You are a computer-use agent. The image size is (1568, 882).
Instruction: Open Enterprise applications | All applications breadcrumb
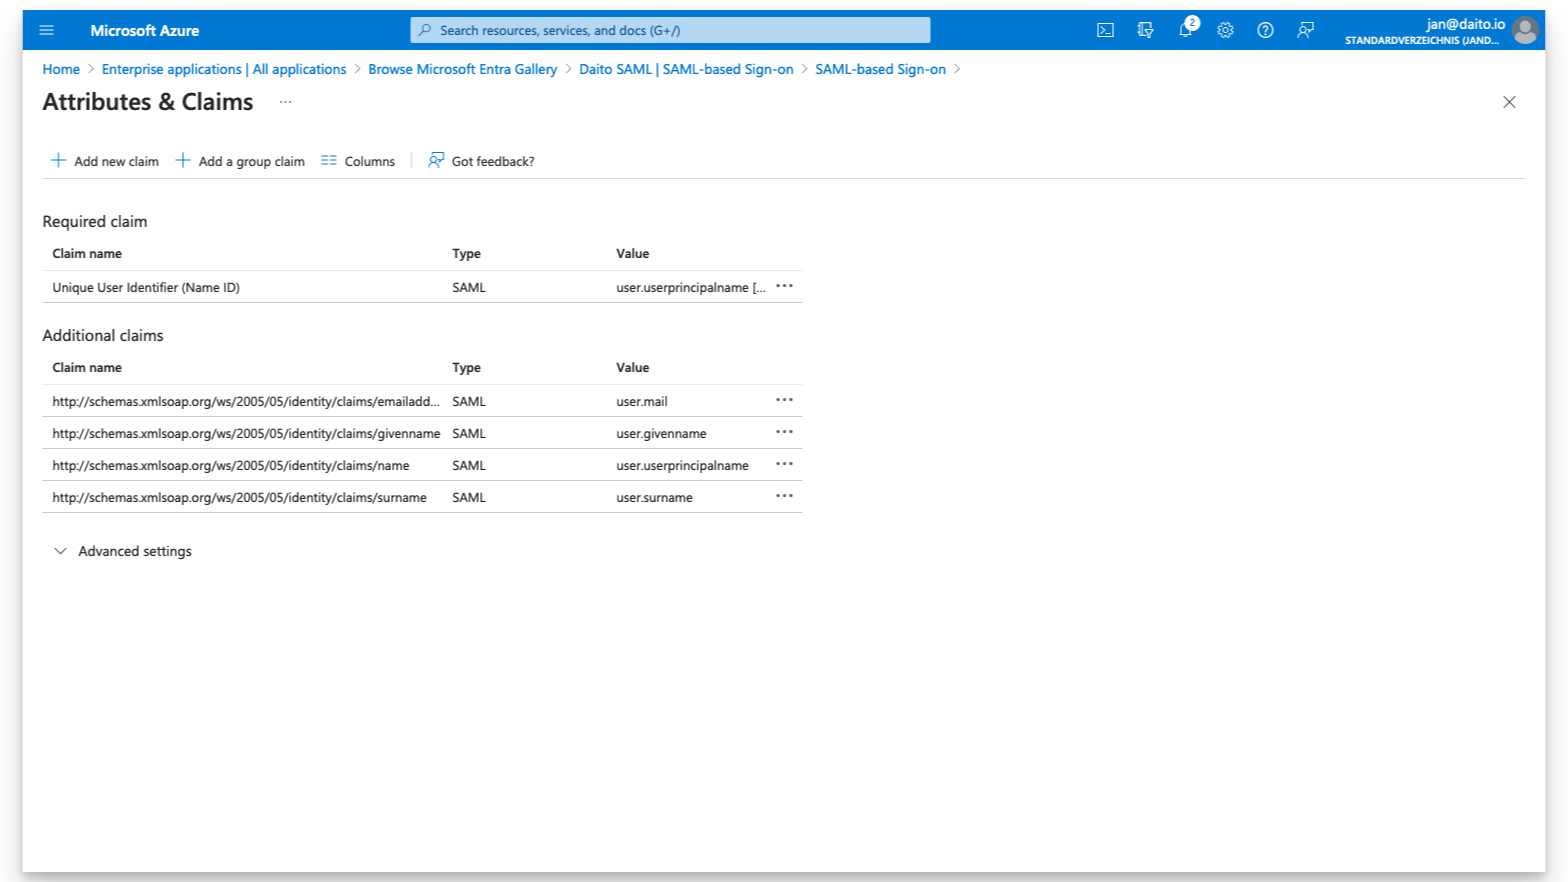224,69
